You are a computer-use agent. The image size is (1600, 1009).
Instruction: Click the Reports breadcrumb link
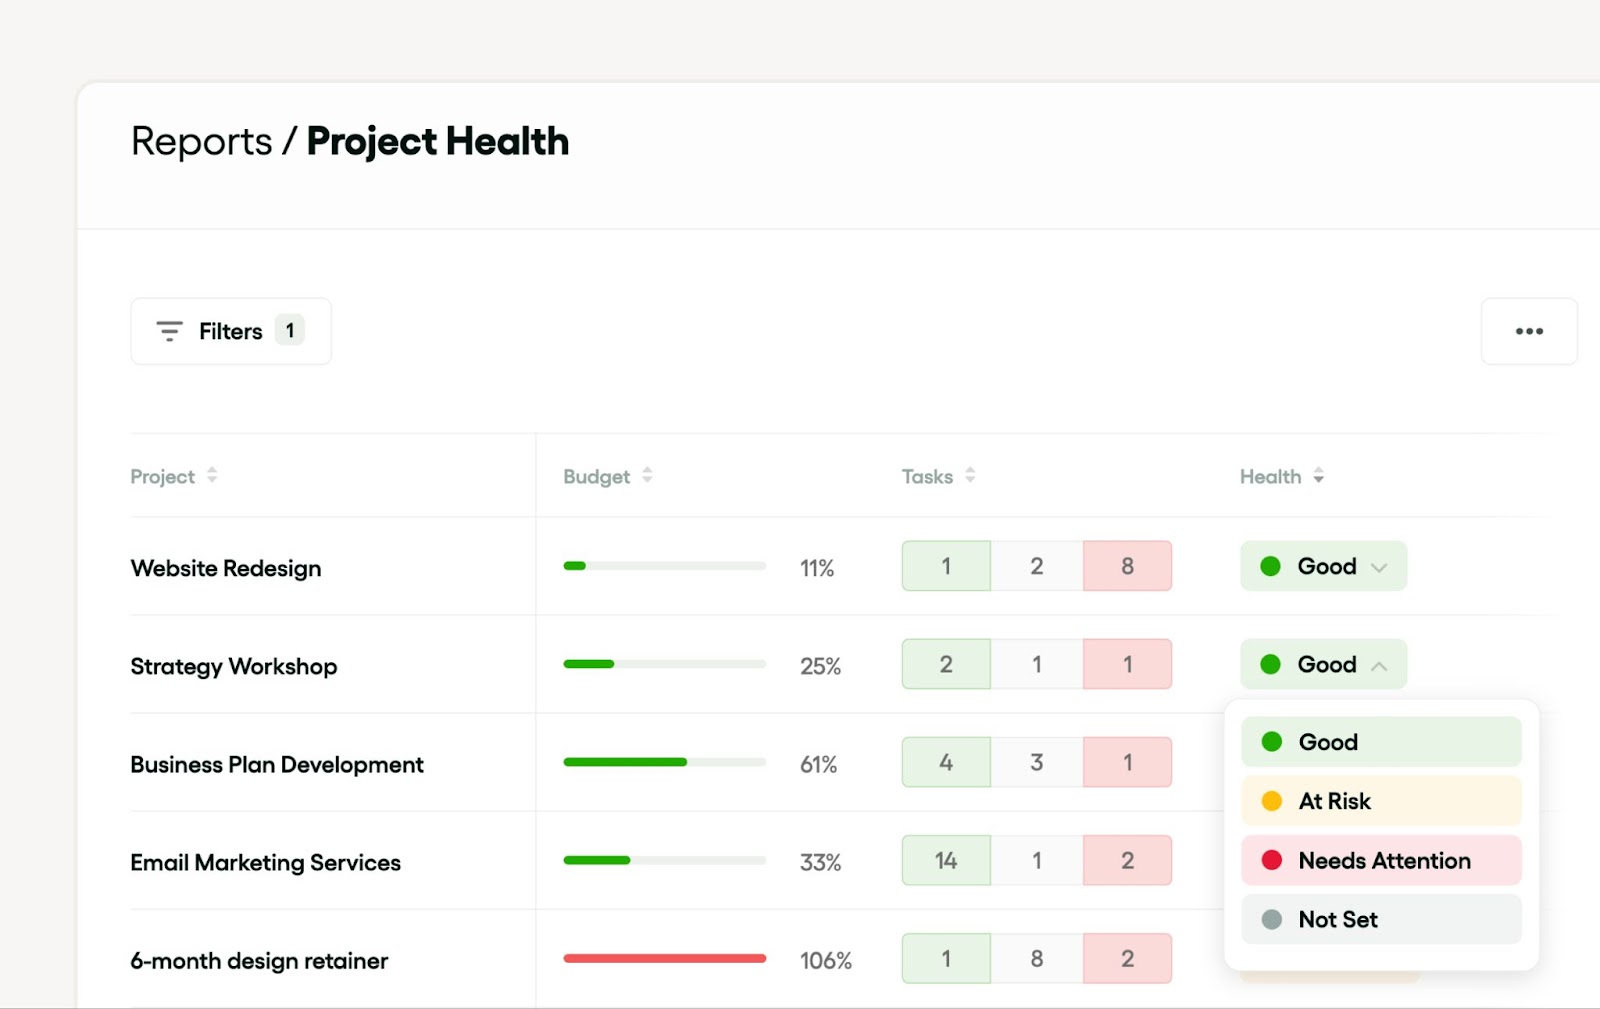pyautogui.click(x=201, y=142)
